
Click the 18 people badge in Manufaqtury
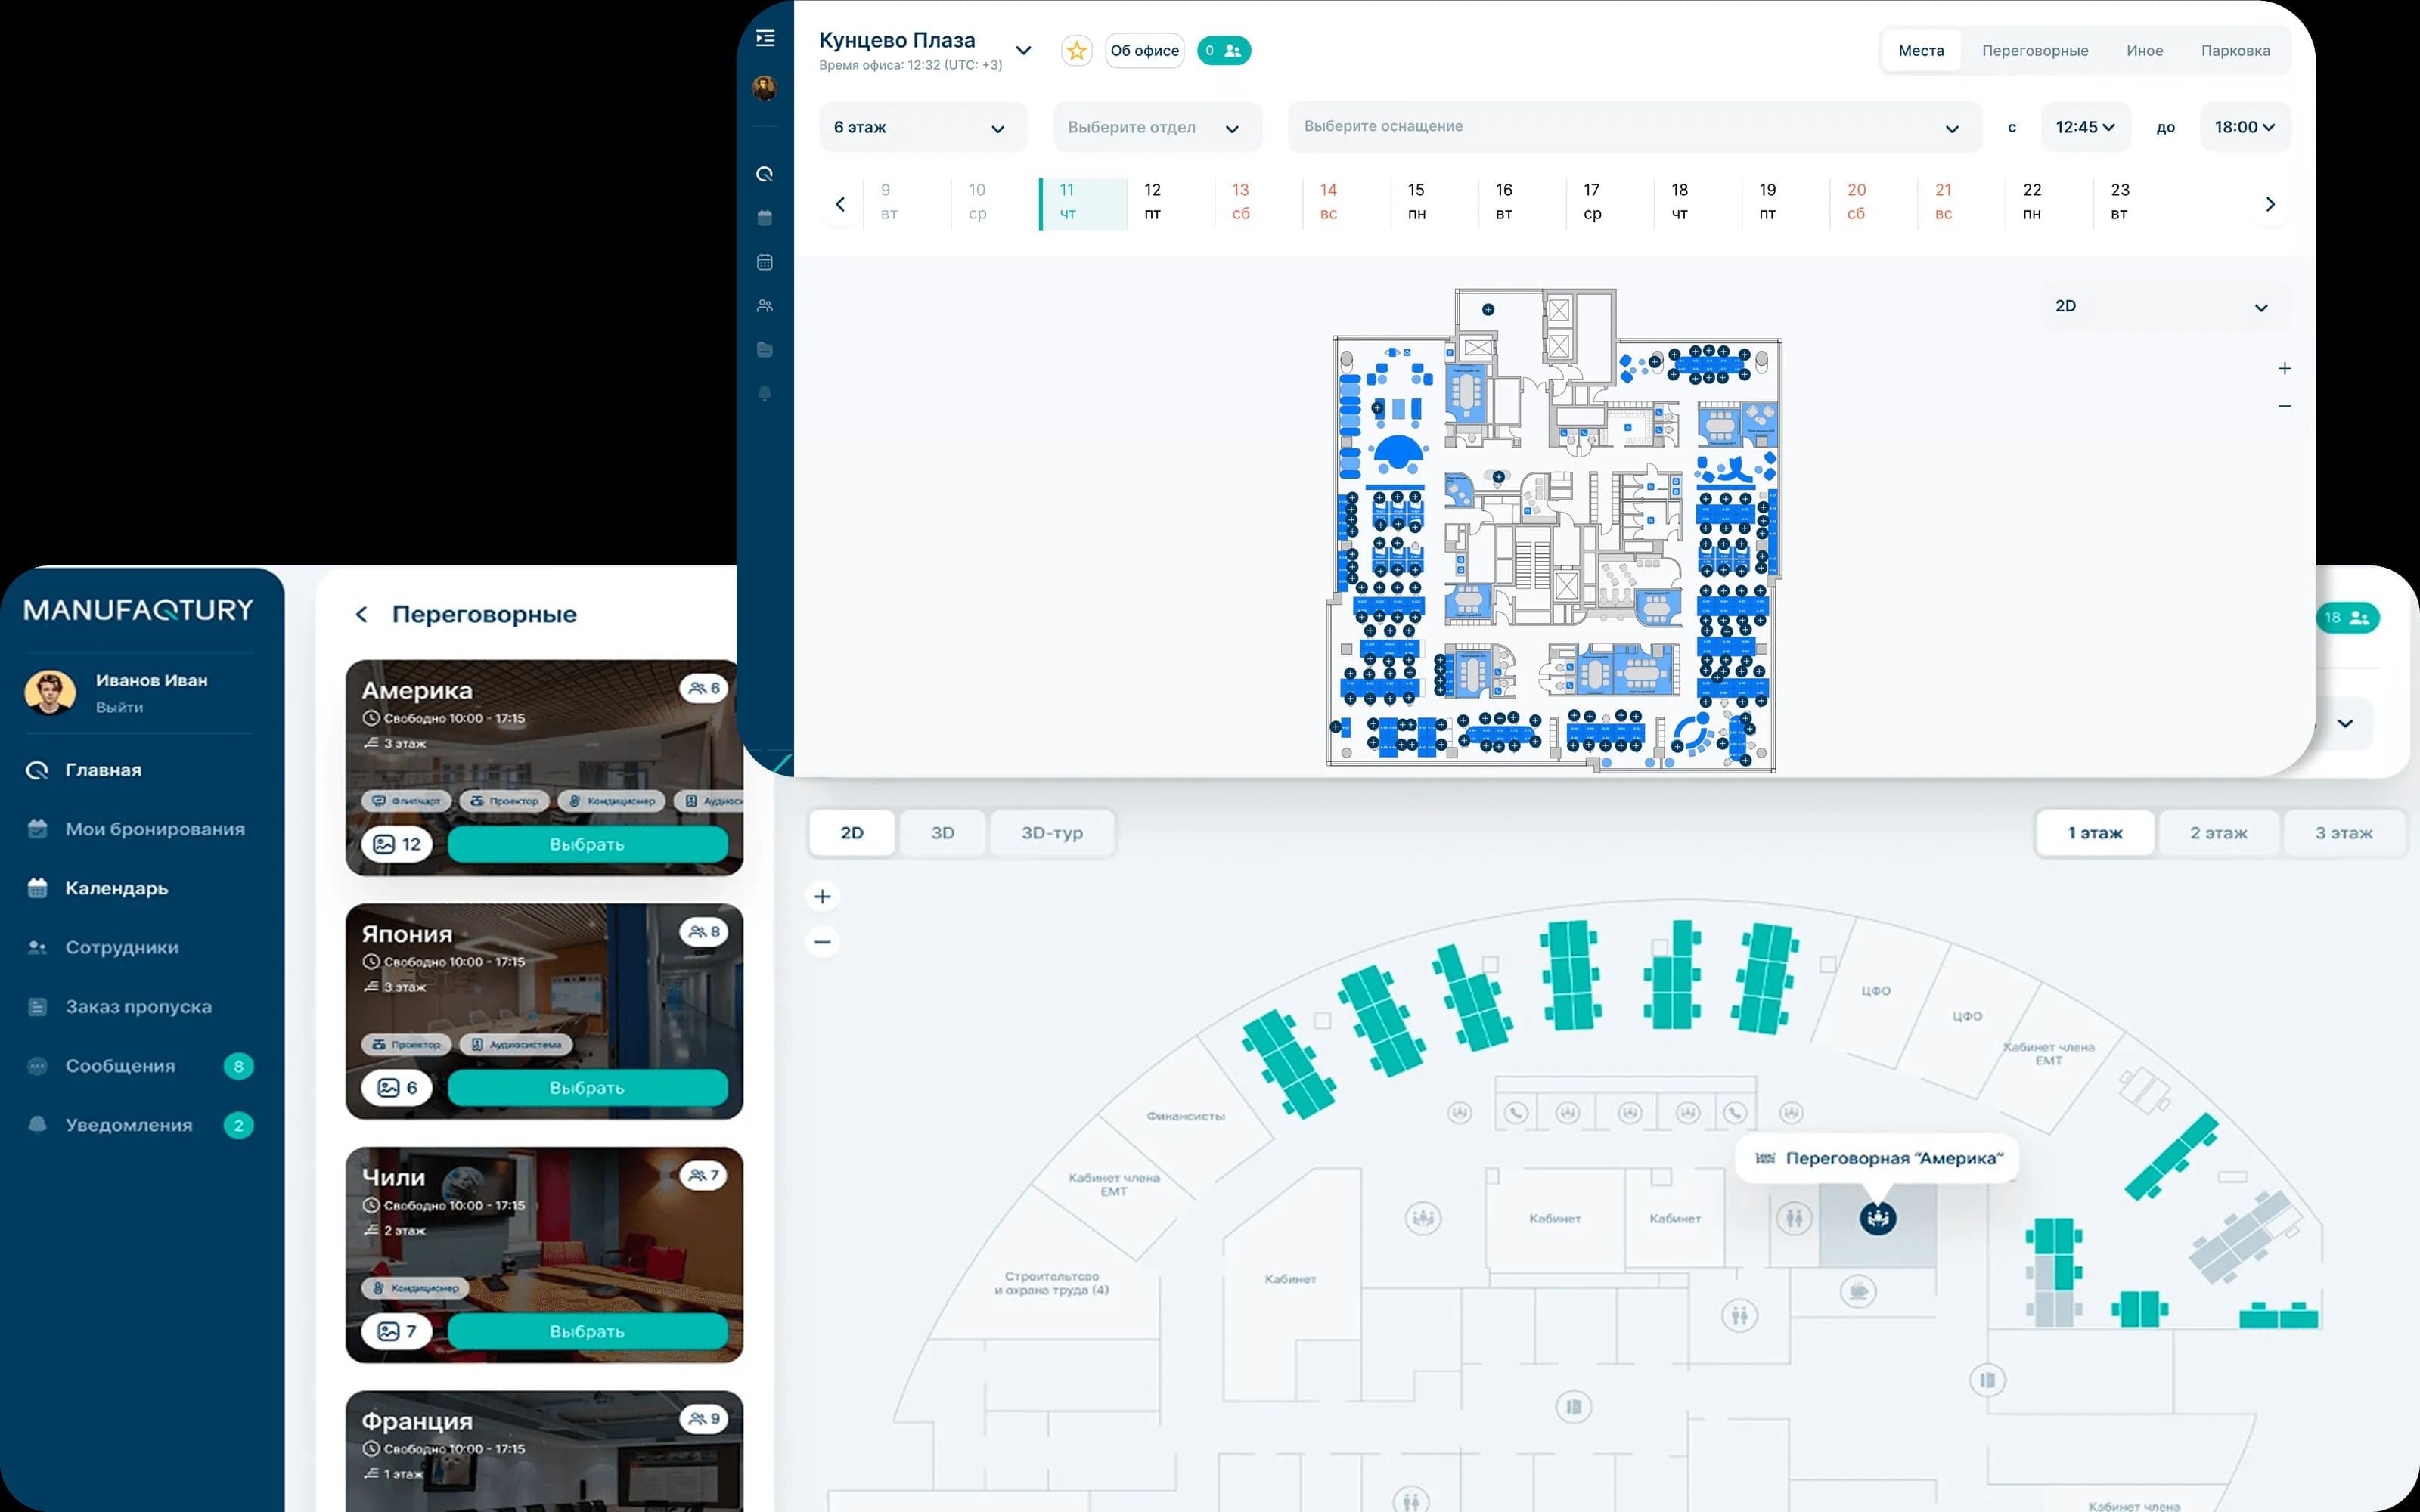pyautogui.click(x=2347, y=618)
